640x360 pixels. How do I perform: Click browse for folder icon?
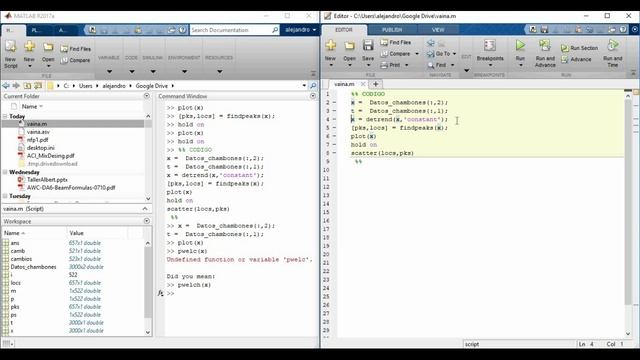click(x=38, y=86)
